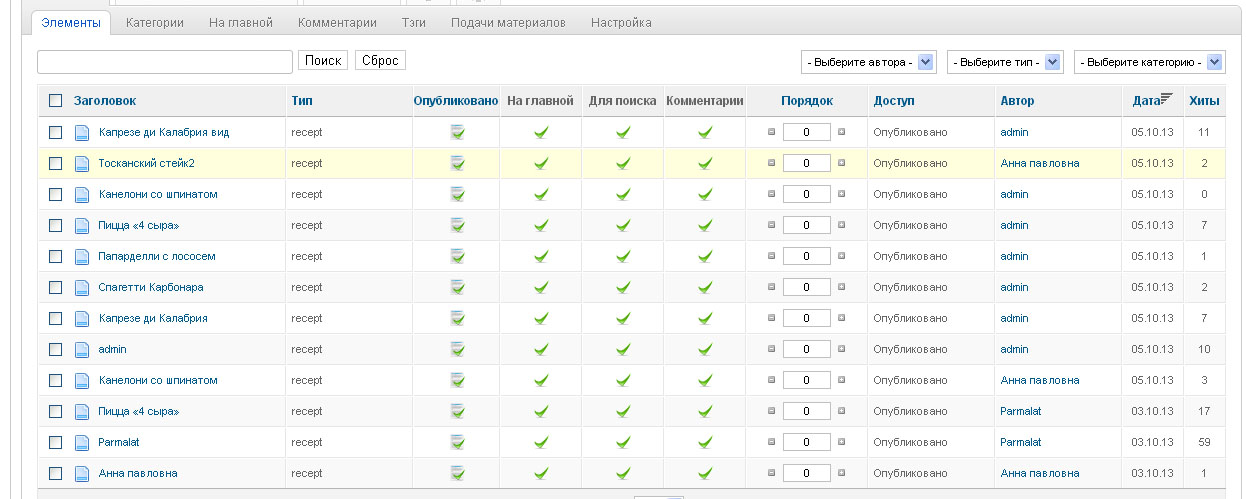The image size is (1246, 499).
Task: Open the Выберите автора dropdown
Action: [x=868, y=62]
